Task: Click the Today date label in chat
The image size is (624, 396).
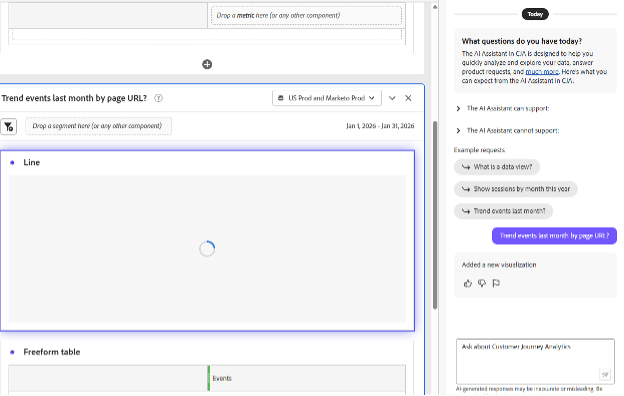Action: click(535, 14)
